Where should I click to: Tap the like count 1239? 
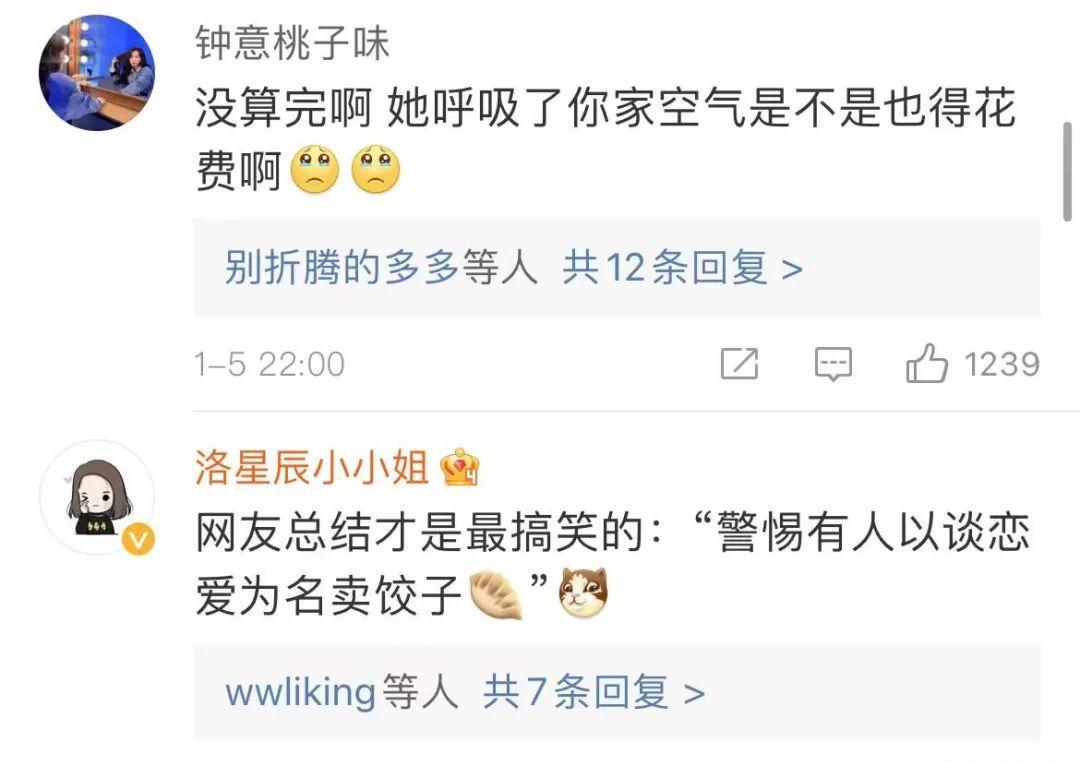[x=1001, y=364]
